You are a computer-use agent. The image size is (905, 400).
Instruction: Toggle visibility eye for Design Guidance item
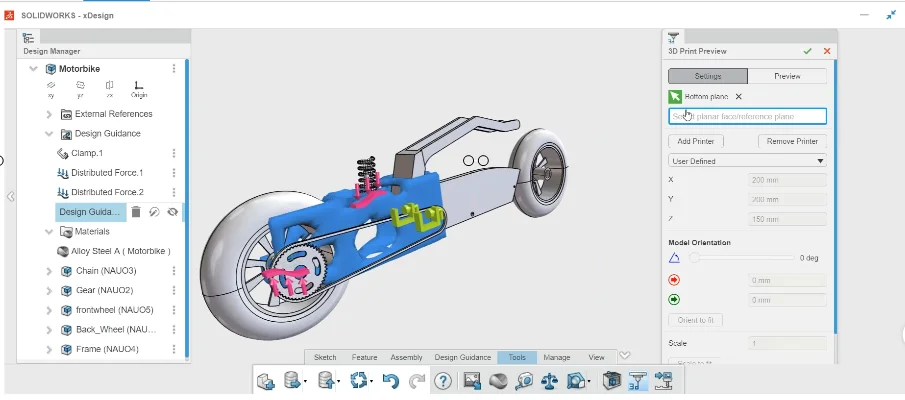coord(172,212)
